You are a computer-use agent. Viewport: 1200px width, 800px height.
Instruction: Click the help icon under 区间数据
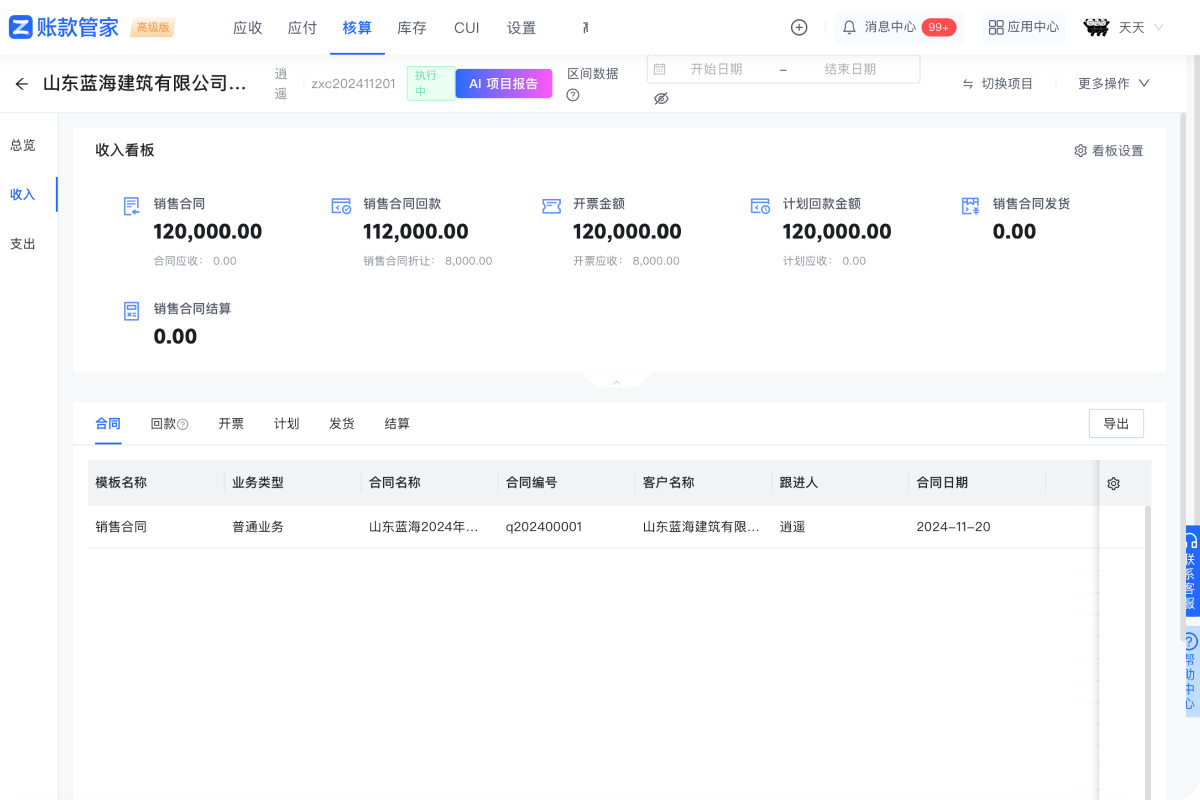[x=573, y=96]
